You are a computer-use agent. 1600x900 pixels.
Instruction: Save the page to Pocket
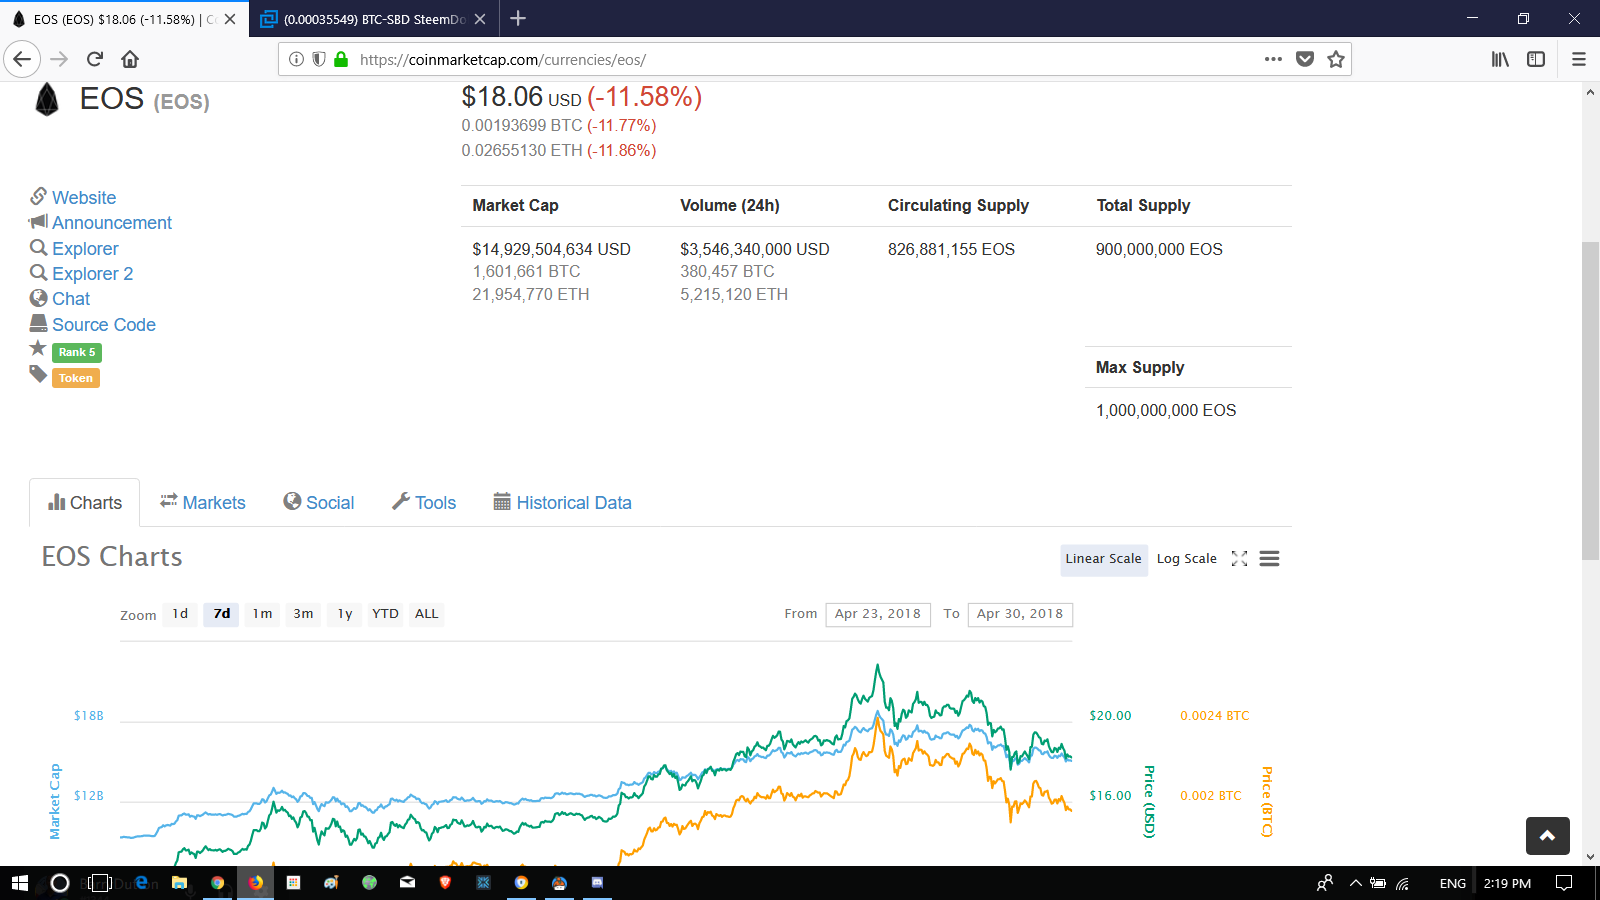pos(1305,59)
